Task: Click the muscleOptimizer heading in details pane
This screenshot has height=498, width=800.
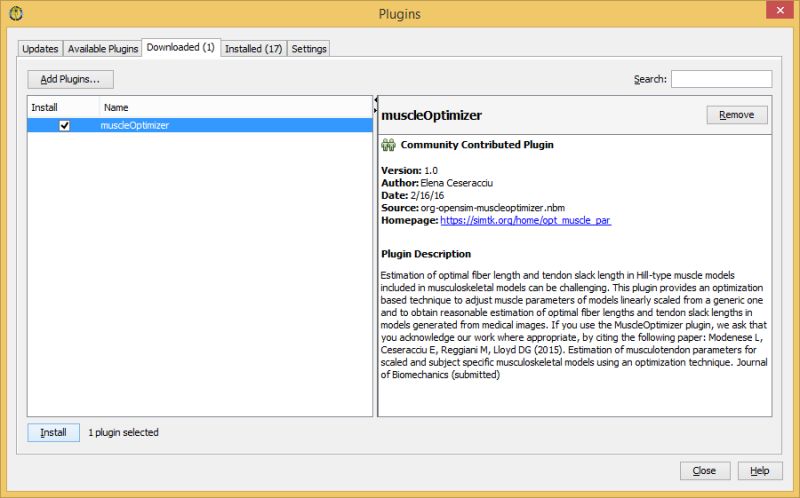Action: 432,115
